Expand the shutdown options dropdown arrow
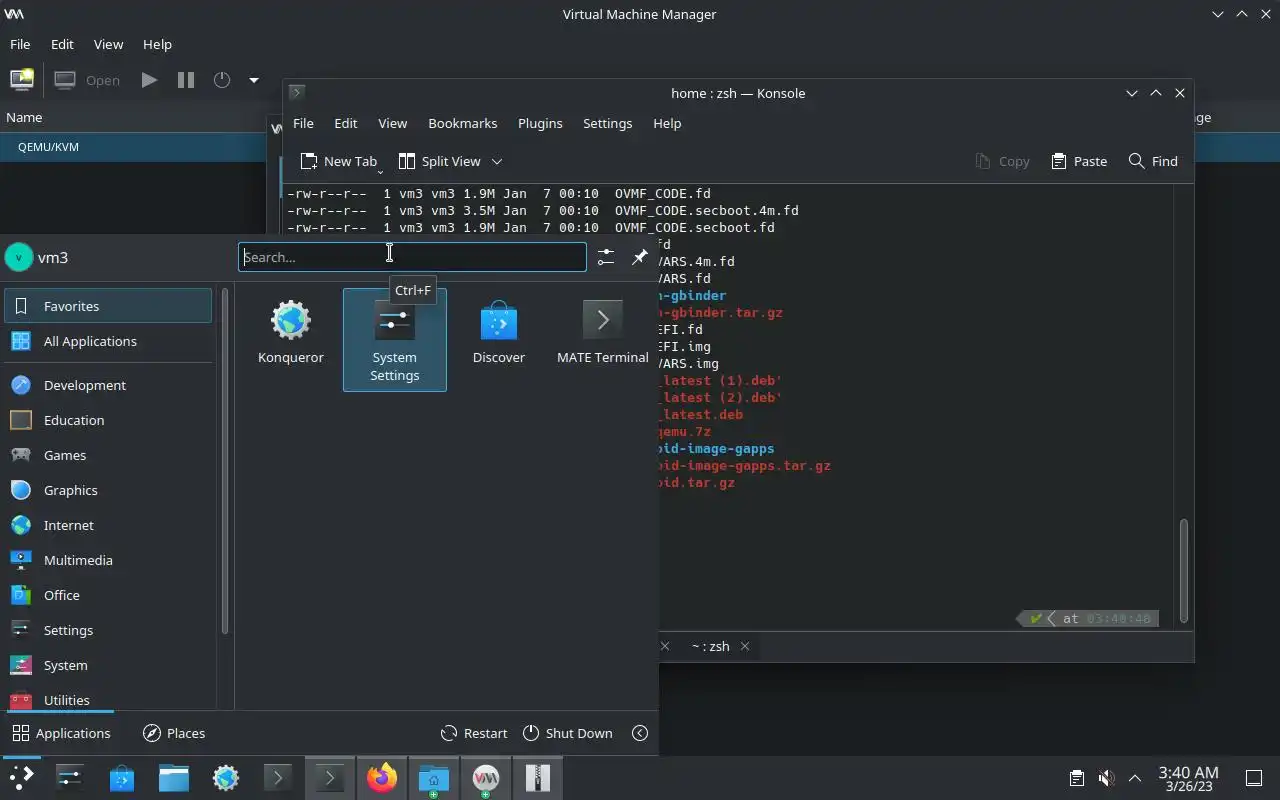This screenshot has height=800, width=1280. (254, 80)
